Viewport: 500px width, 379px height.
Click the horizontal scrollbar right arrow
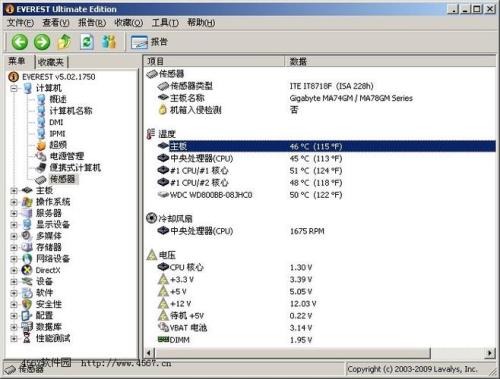[490, 353]
